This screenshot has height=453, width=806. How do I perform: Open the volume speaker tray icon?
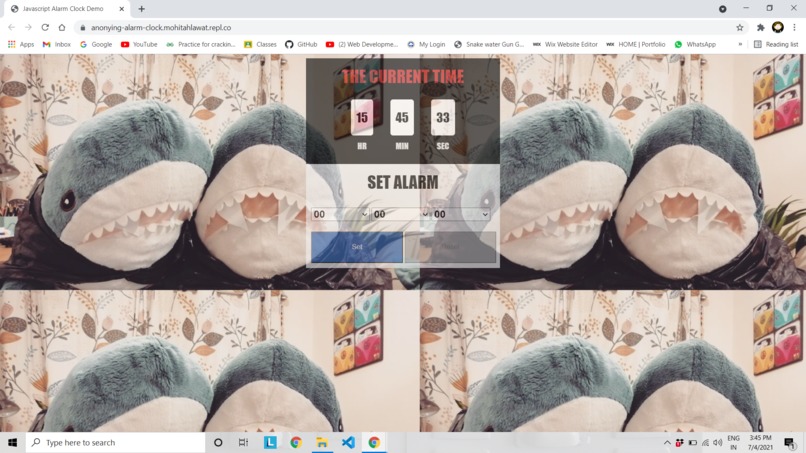pyautogui.click(x=718, y=442)
